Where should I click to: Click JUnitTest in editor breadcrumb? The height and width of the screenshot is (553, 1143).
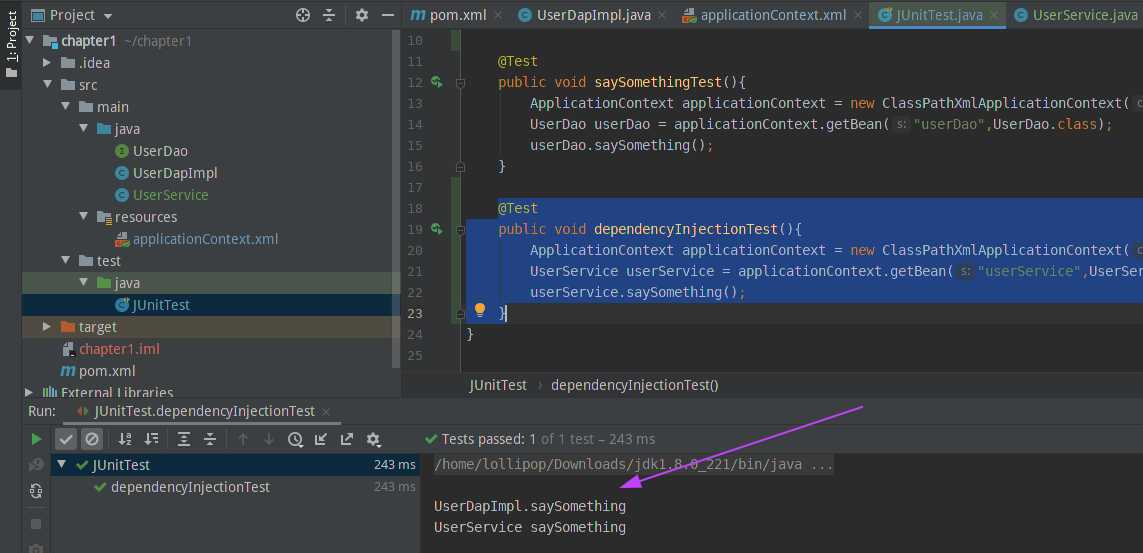498,385
